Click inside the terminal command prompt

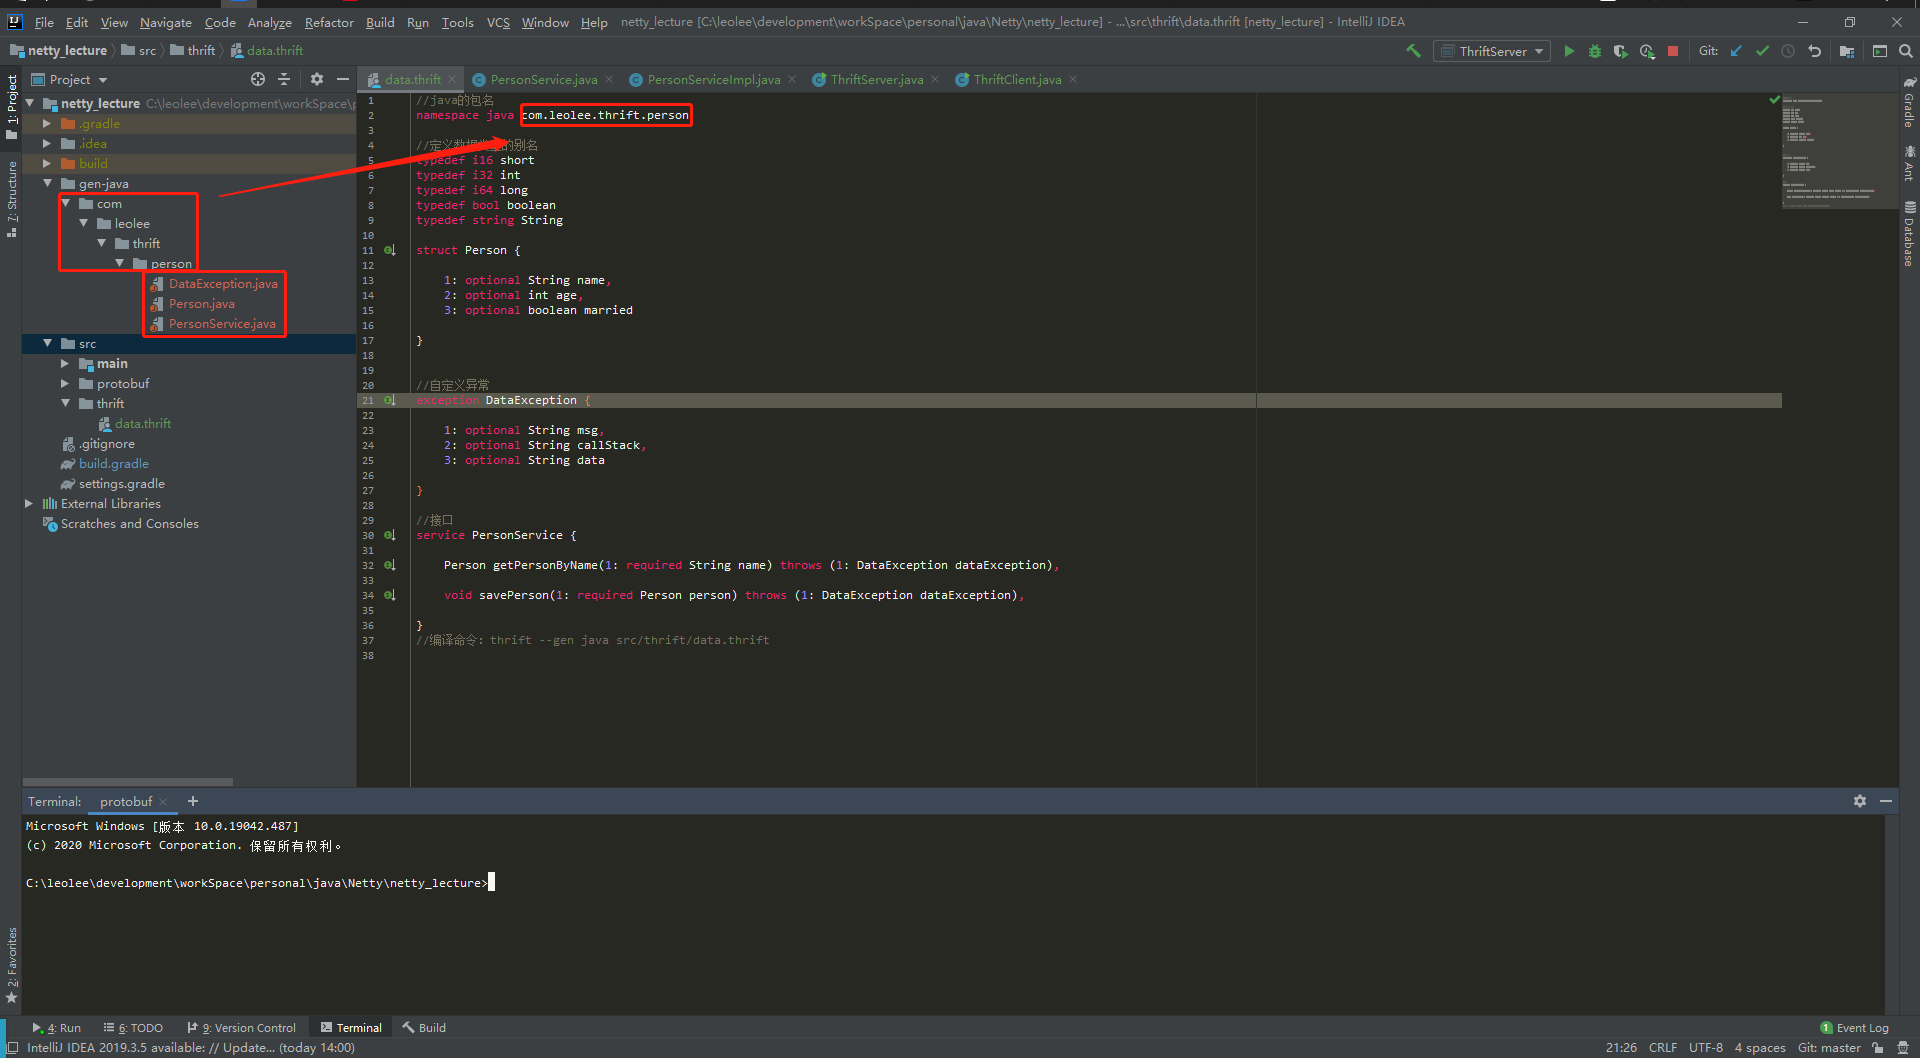(x=500, y=882)
